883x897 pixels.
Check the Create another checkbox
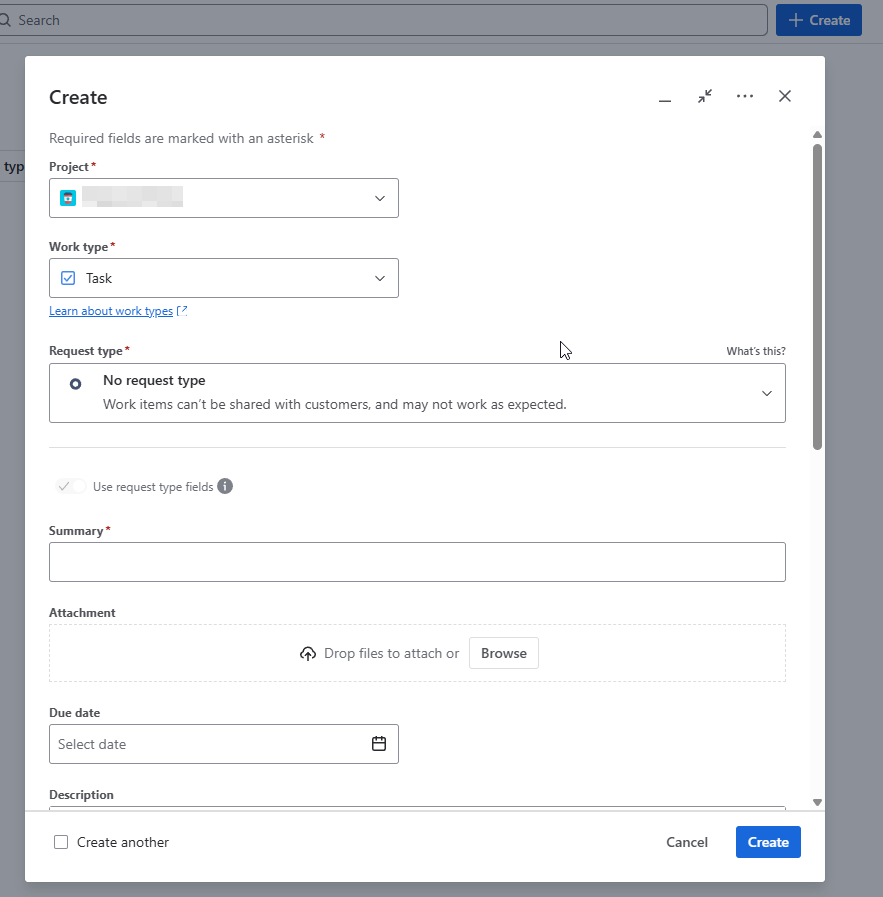click(61, 842)
